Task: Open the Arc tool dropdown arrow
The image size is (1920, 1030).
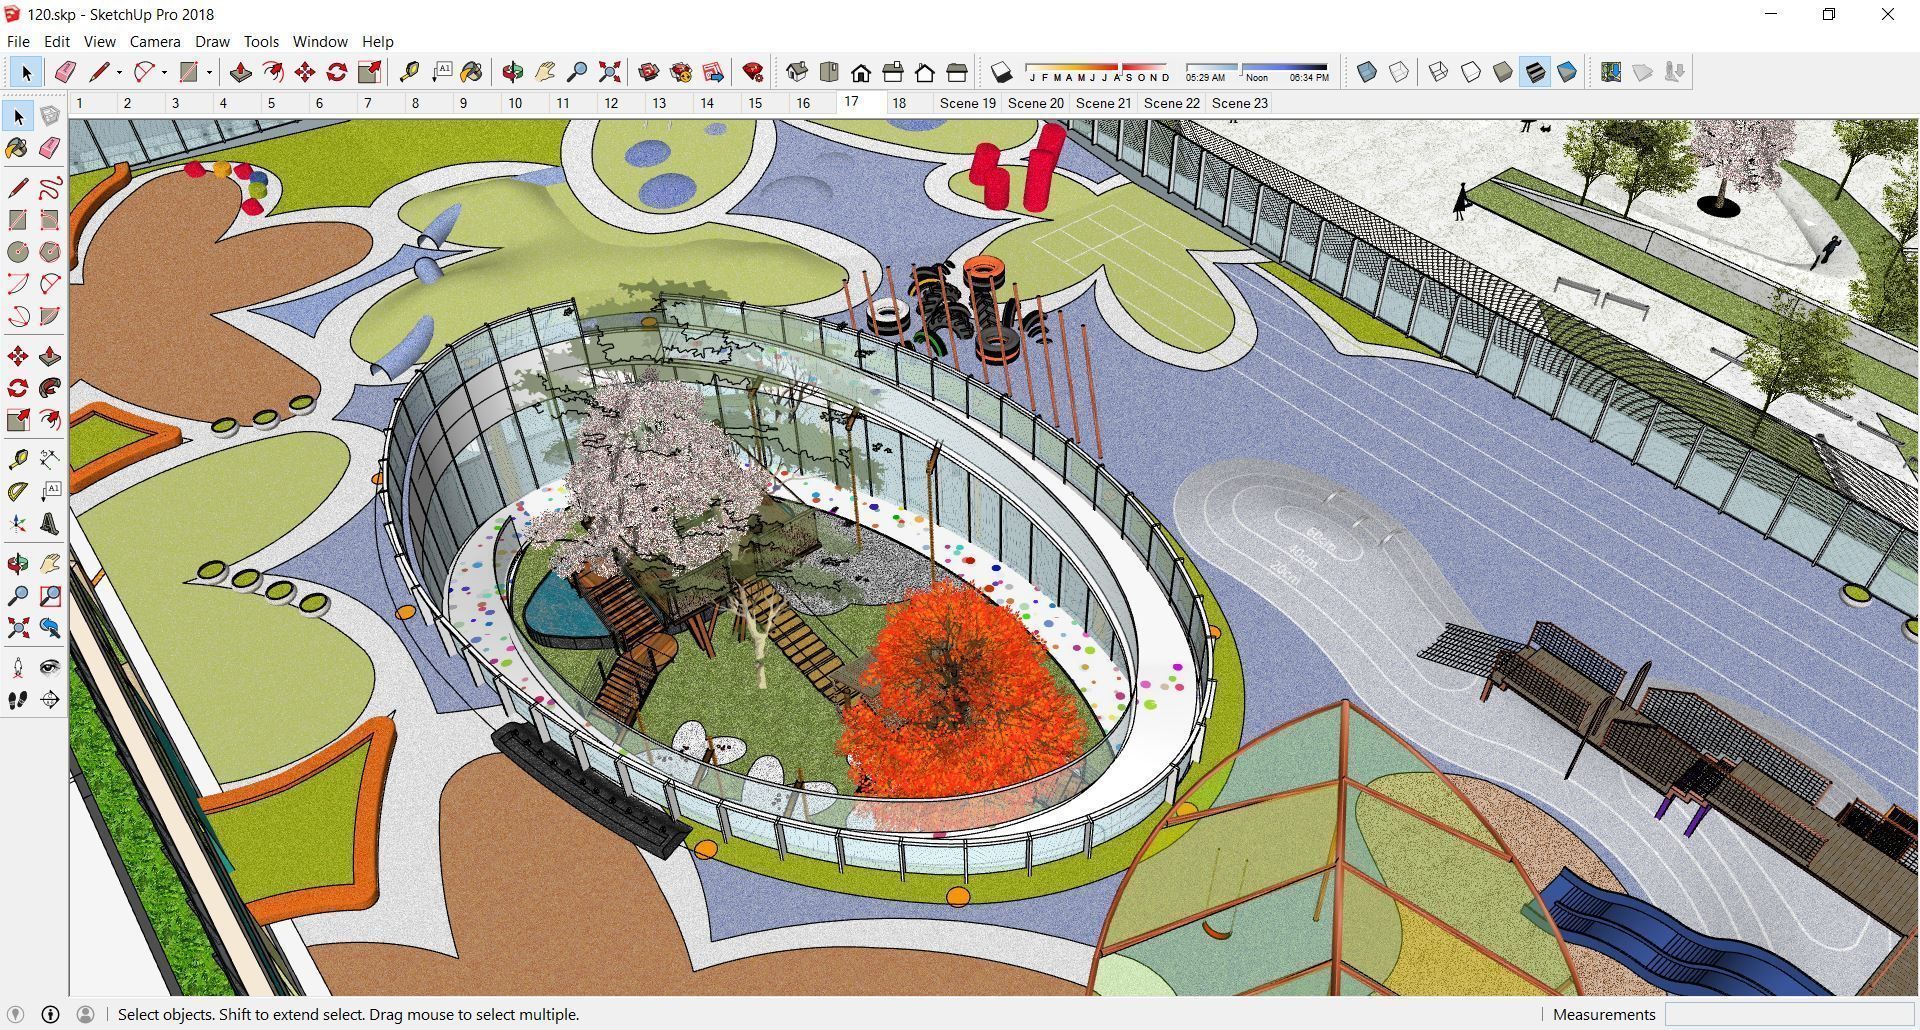Action: coord(164,72)
